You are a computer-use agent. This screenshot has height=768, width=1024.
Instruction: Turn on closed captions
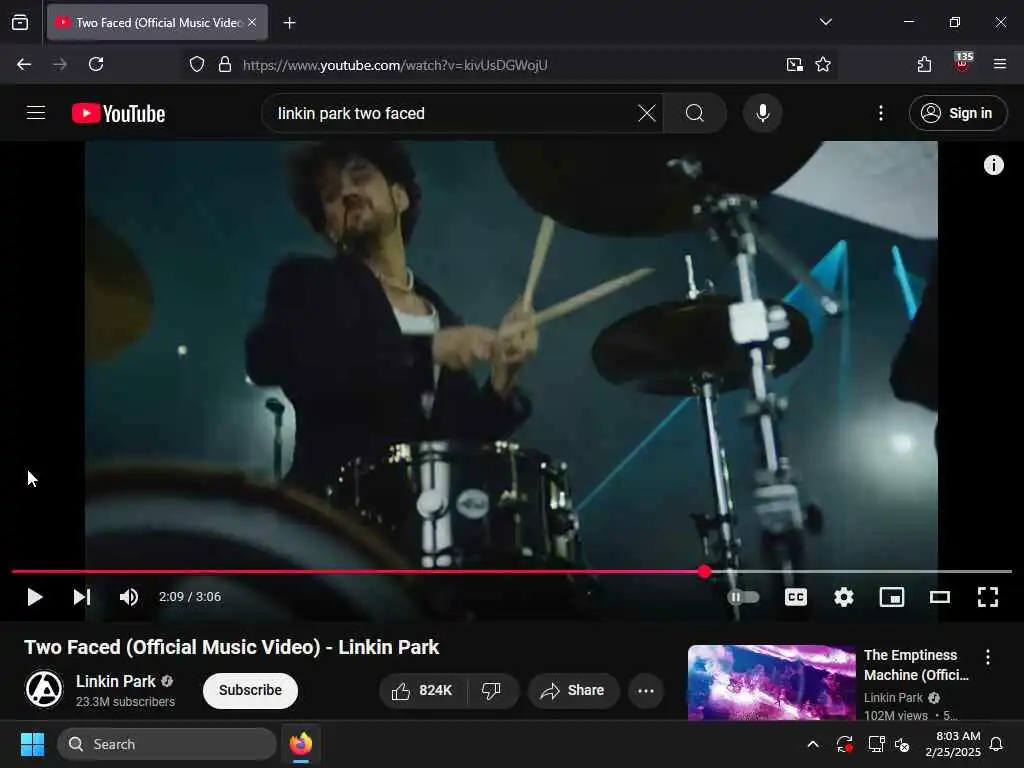point(795,597)
